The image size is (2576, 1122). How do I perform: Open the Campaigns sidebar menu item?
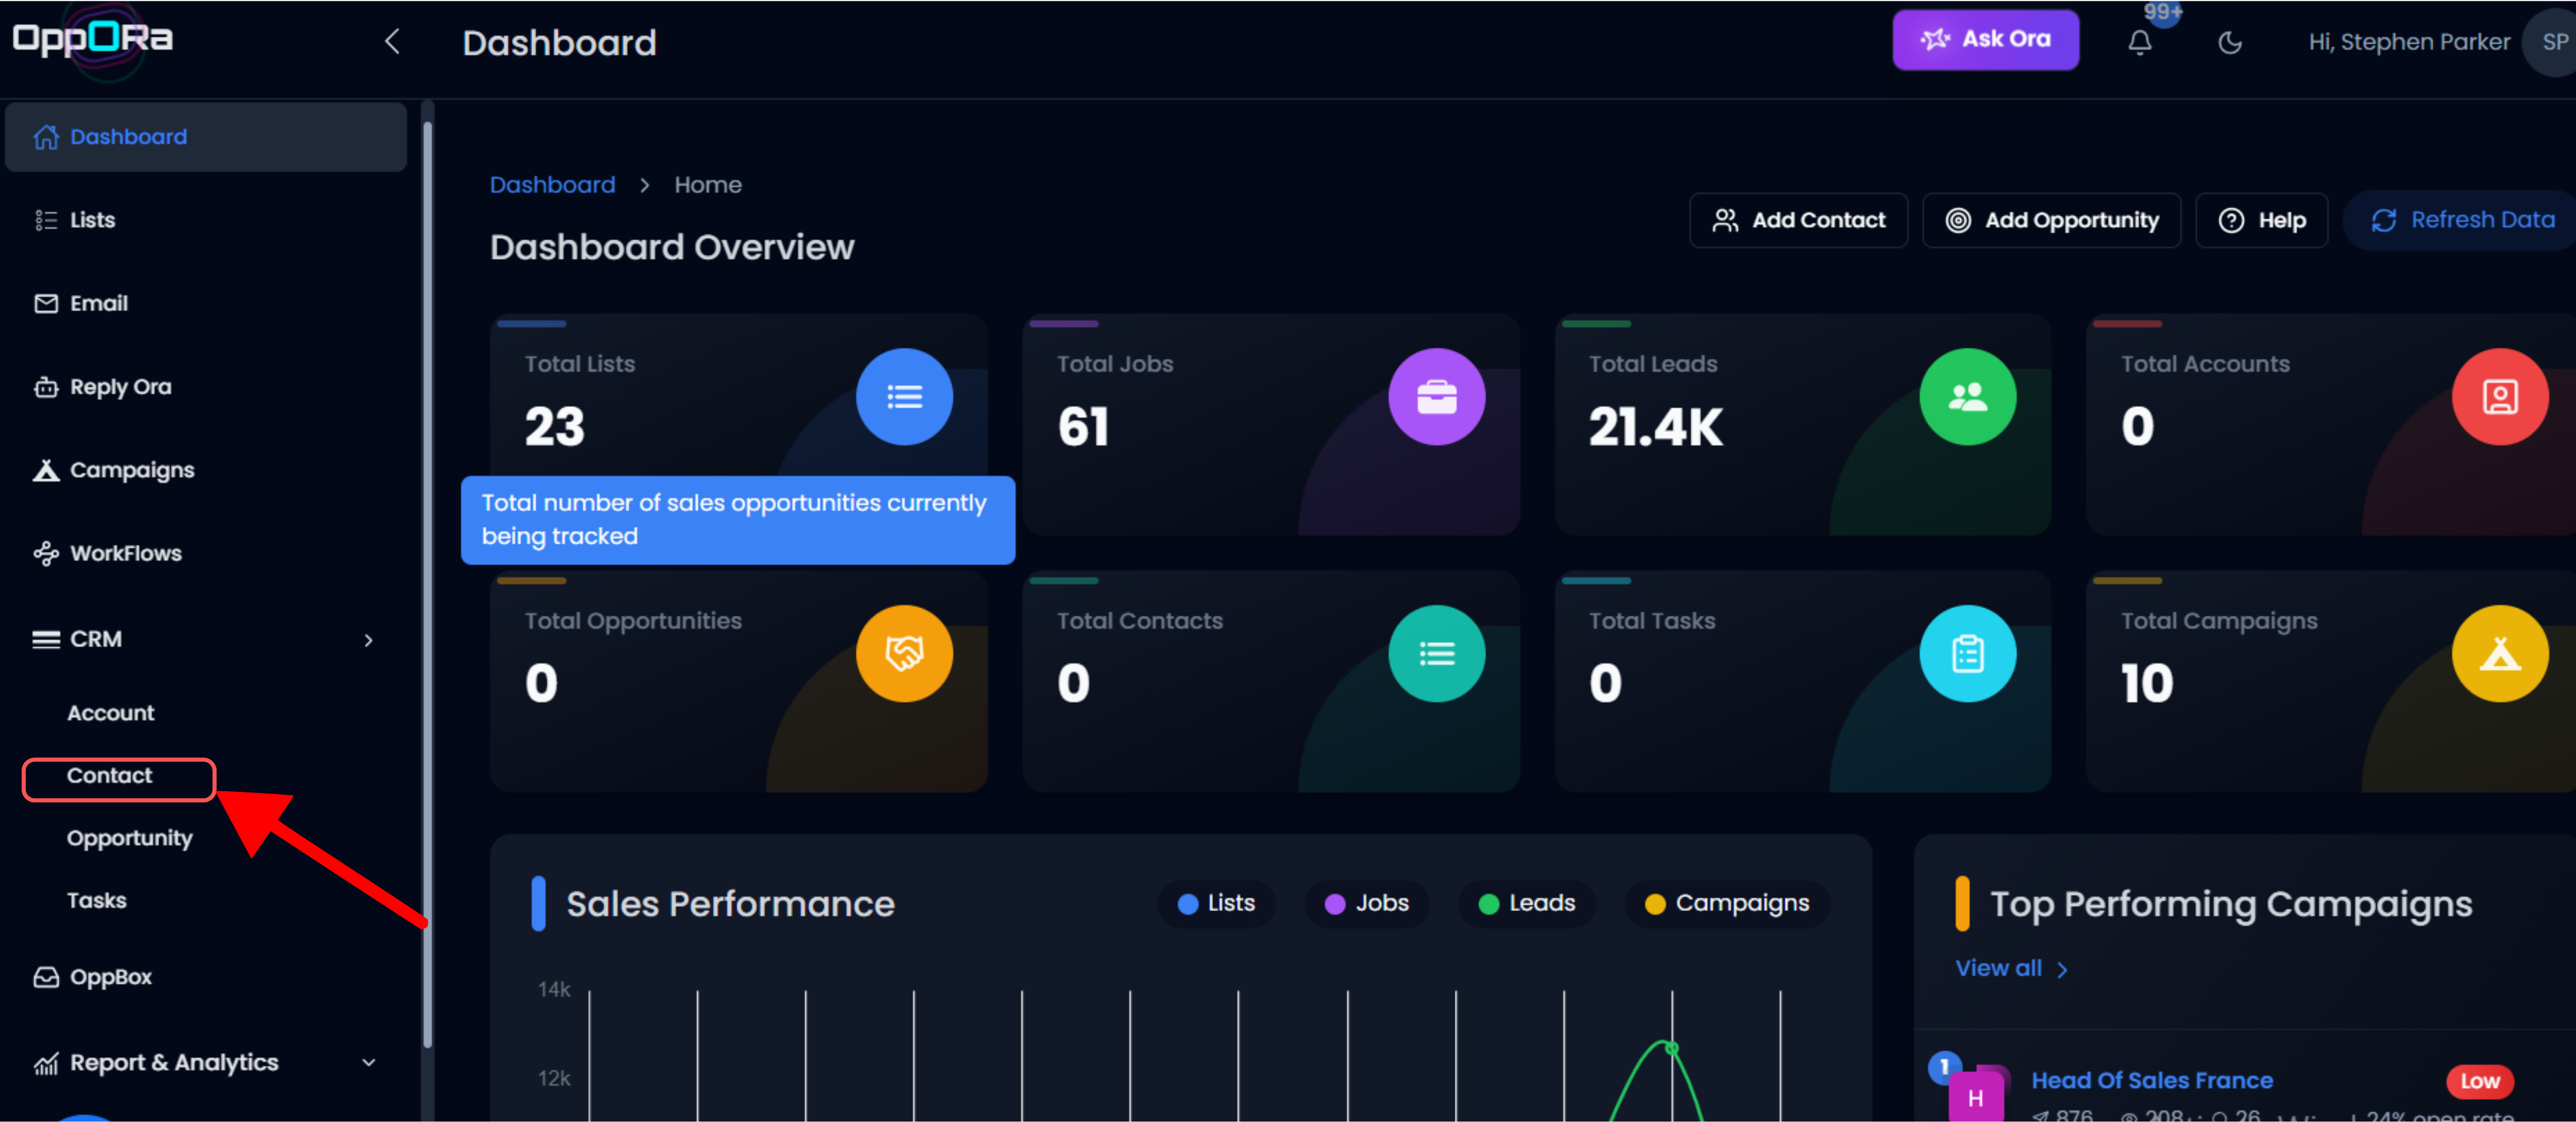pyautogui.click(x=131, y=470)
